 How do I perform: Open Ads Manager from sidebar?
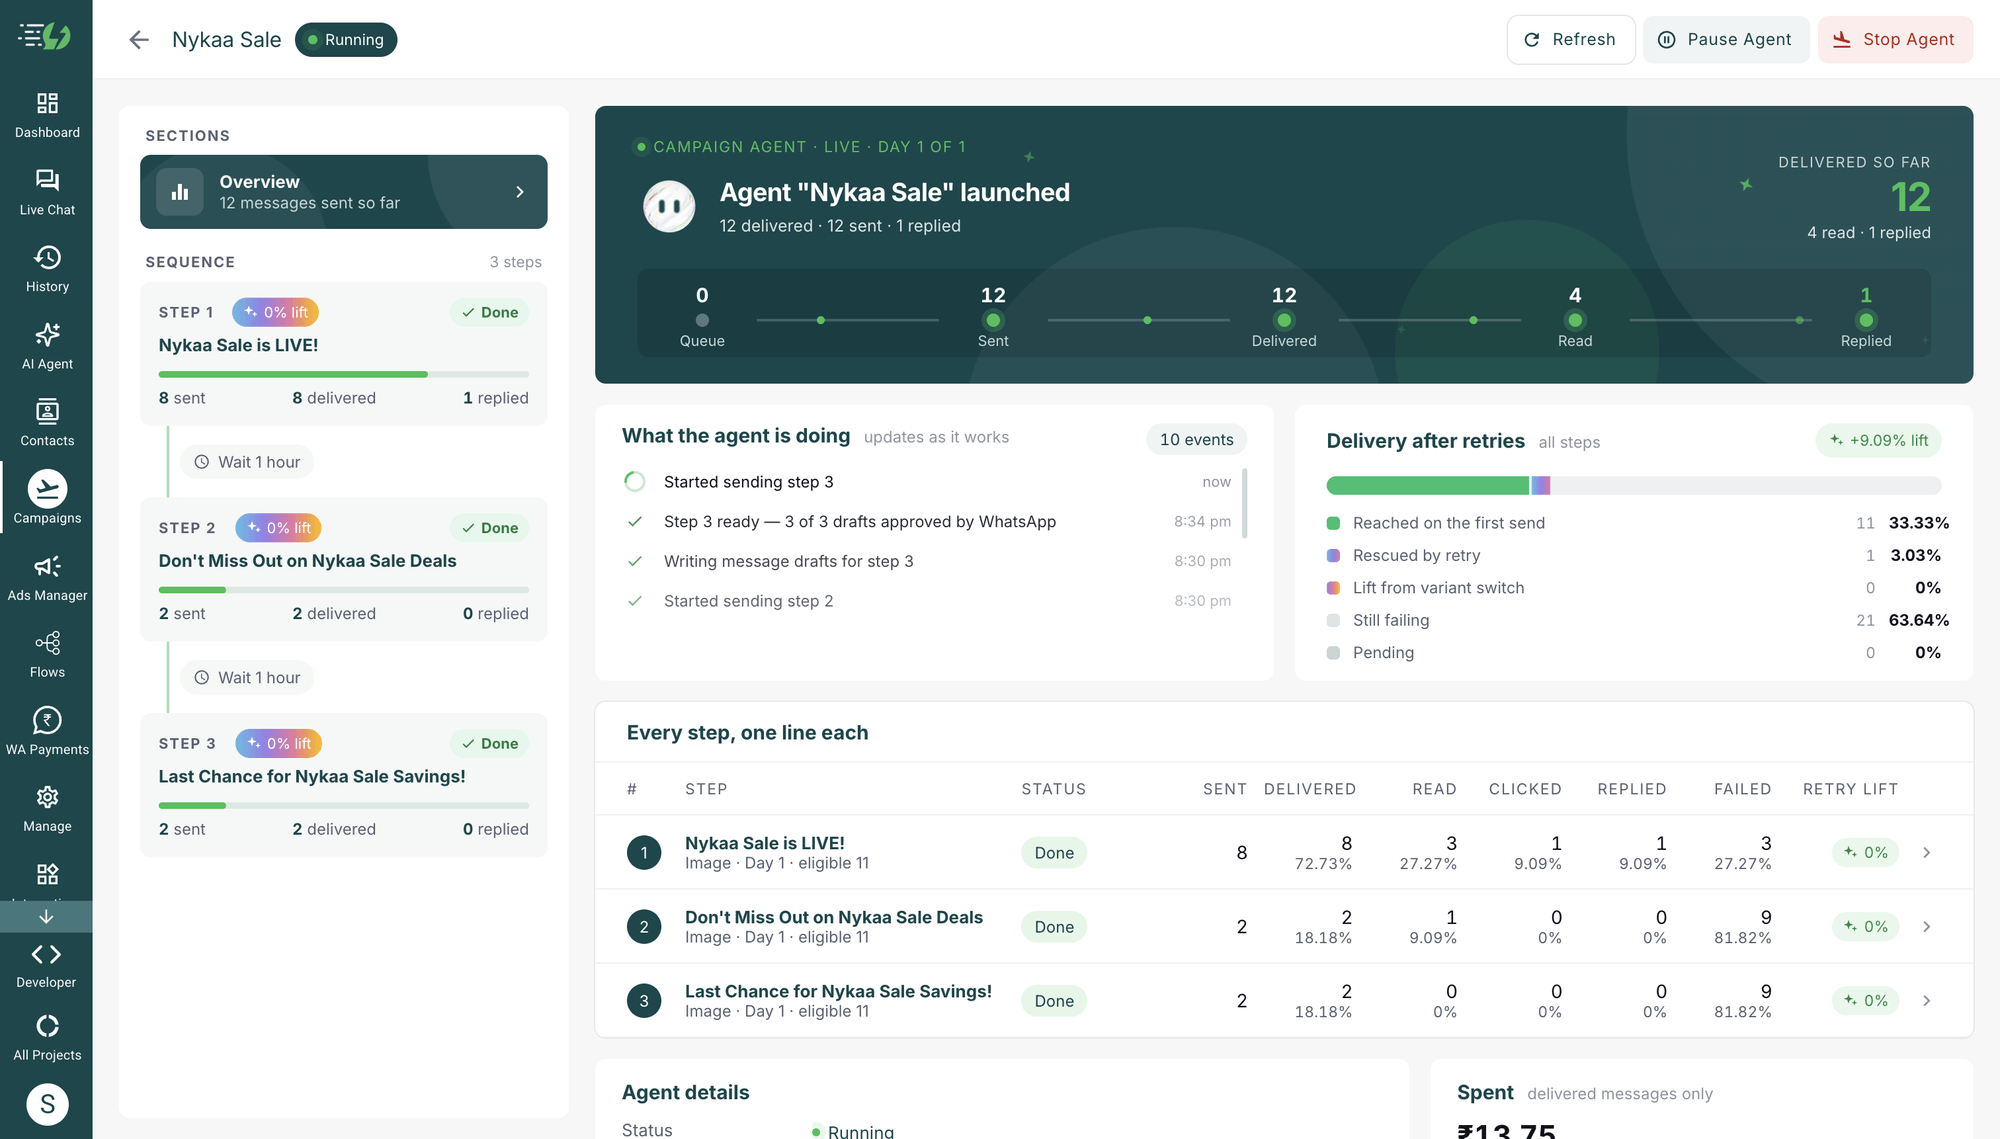(x=47, y=578)
